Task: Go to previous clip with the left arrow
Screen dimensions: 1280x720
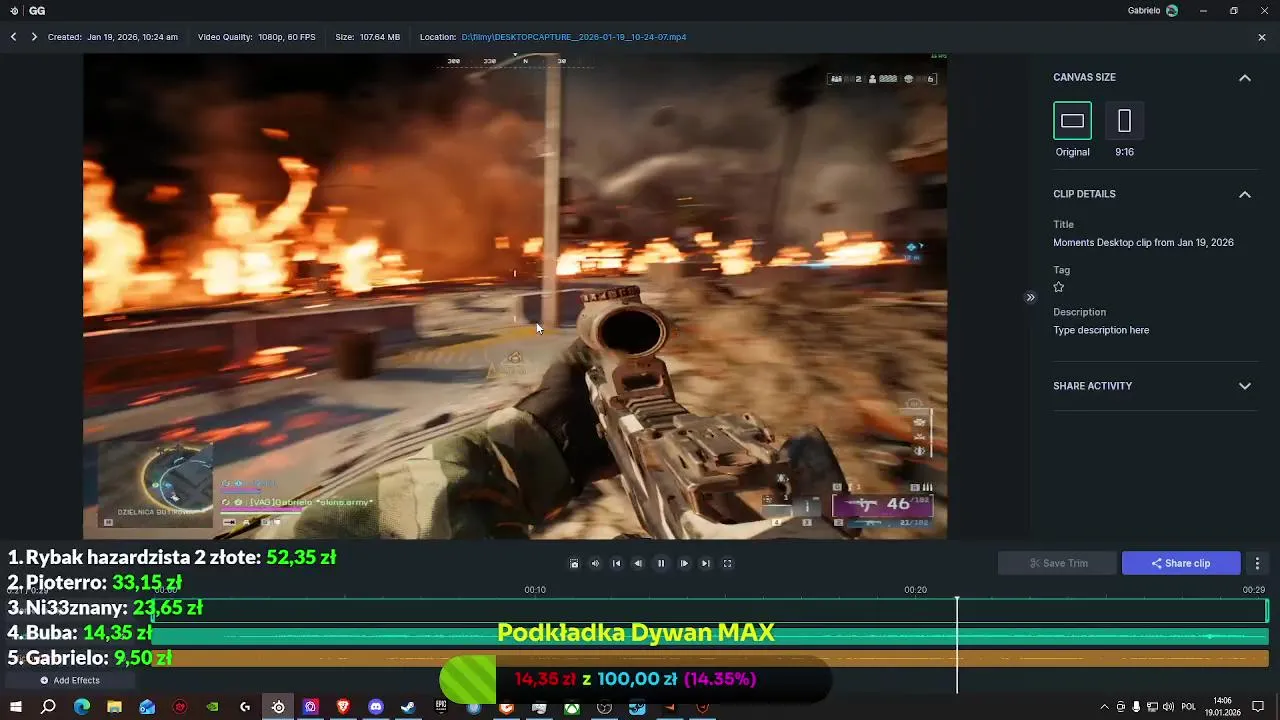Action: [x=14, y=37]
